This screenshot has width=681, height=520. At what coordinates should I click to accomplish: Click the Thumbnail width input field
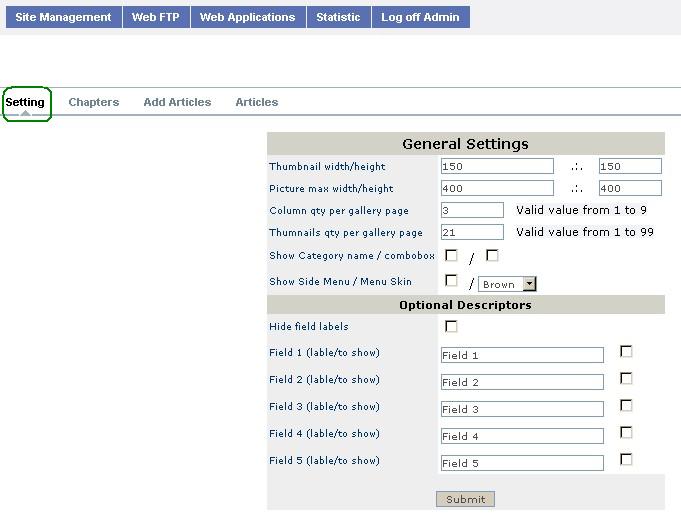497,167
